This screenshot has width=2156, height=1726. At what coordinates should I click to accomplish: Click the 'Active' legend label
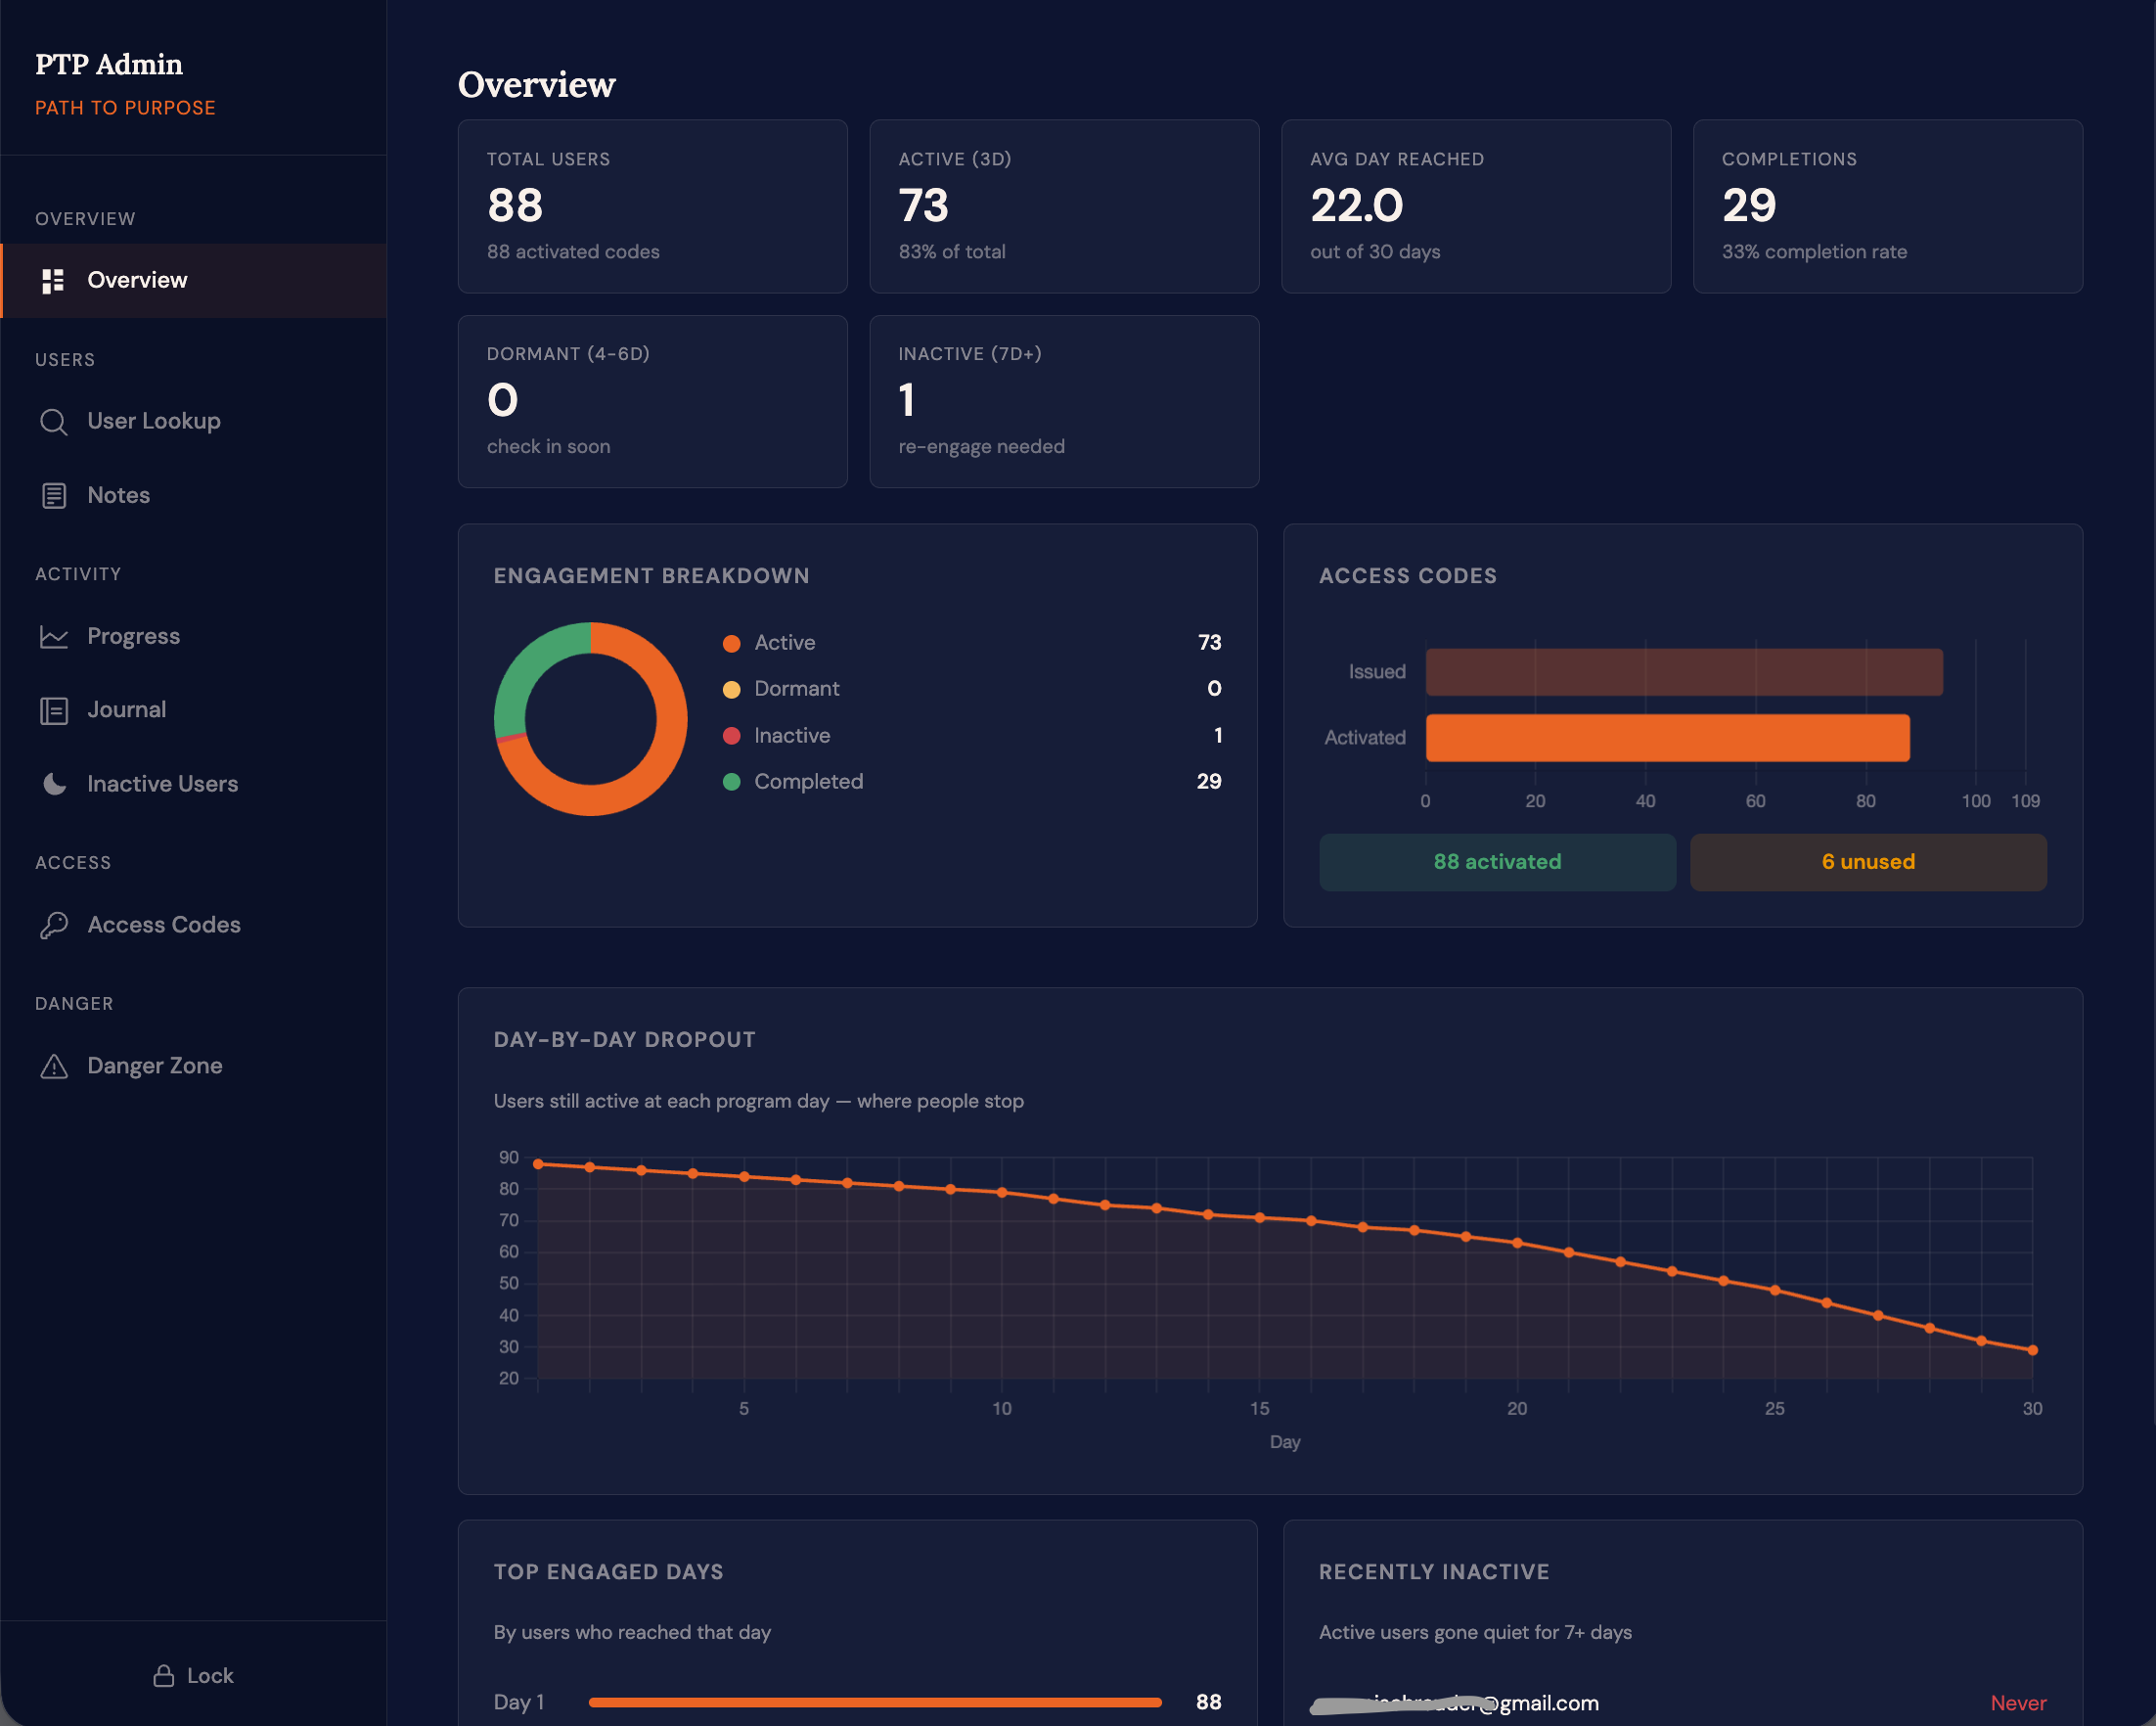click(785, 643)
